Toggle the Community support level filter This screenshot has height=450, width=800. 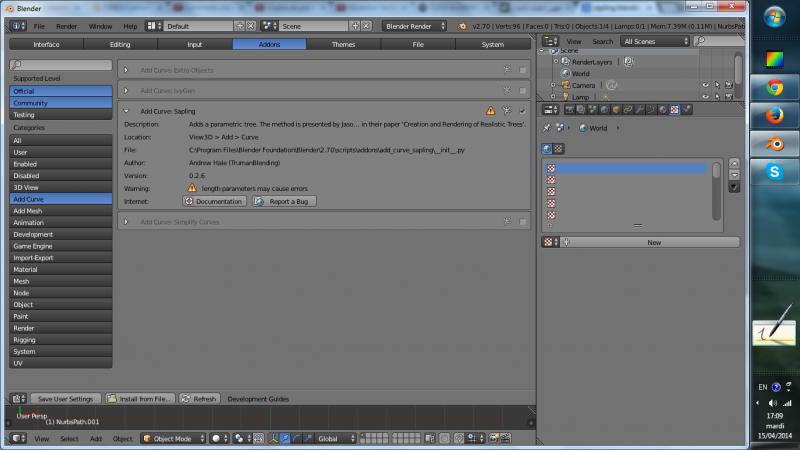61,103
